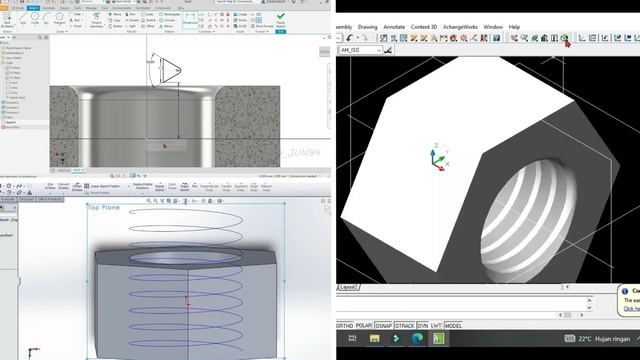
Task: Toggle LWT lineweight display
Action: pos(436,326)
